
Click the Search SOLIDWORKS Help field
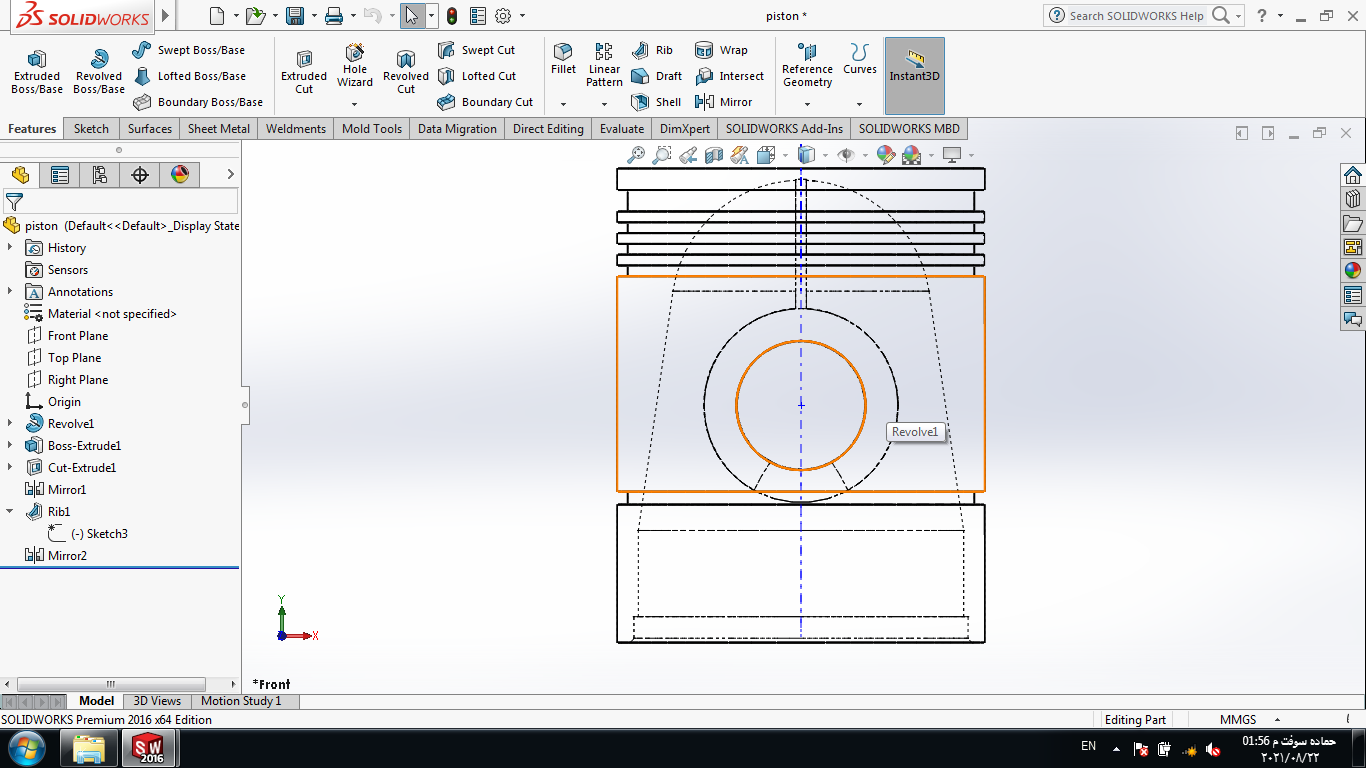pos(1135,16)
